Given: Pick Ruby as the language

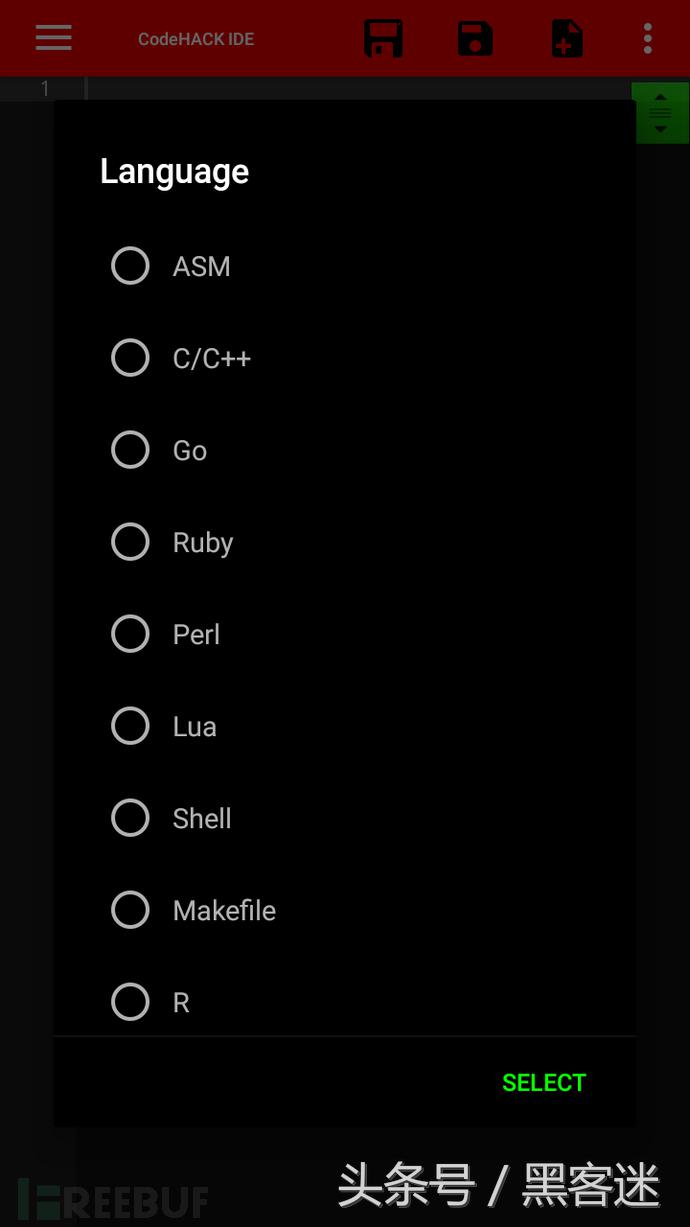Looking at the screenshot, I should tap(130, 542).
